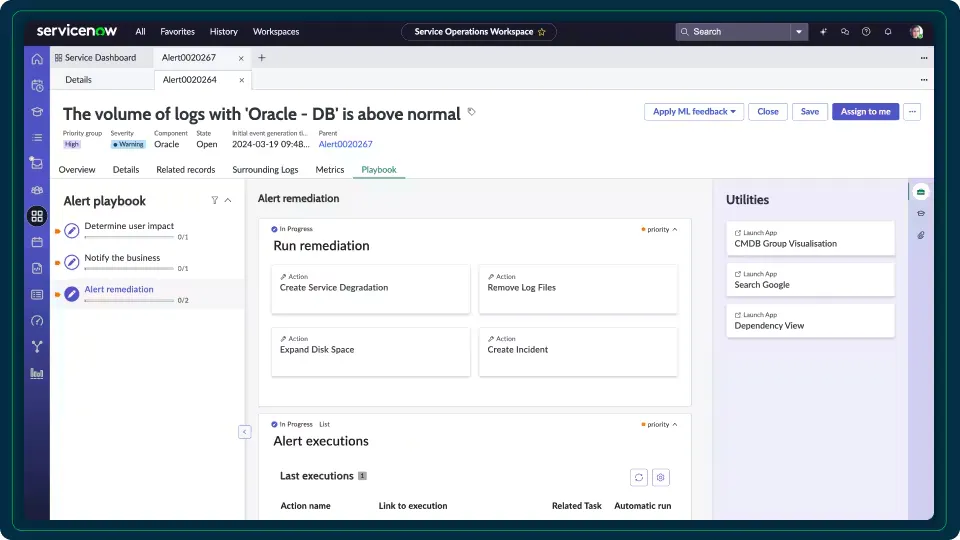Click the Automatic run column header
Viewport: 960px width, 540px height.
point(642,506)
